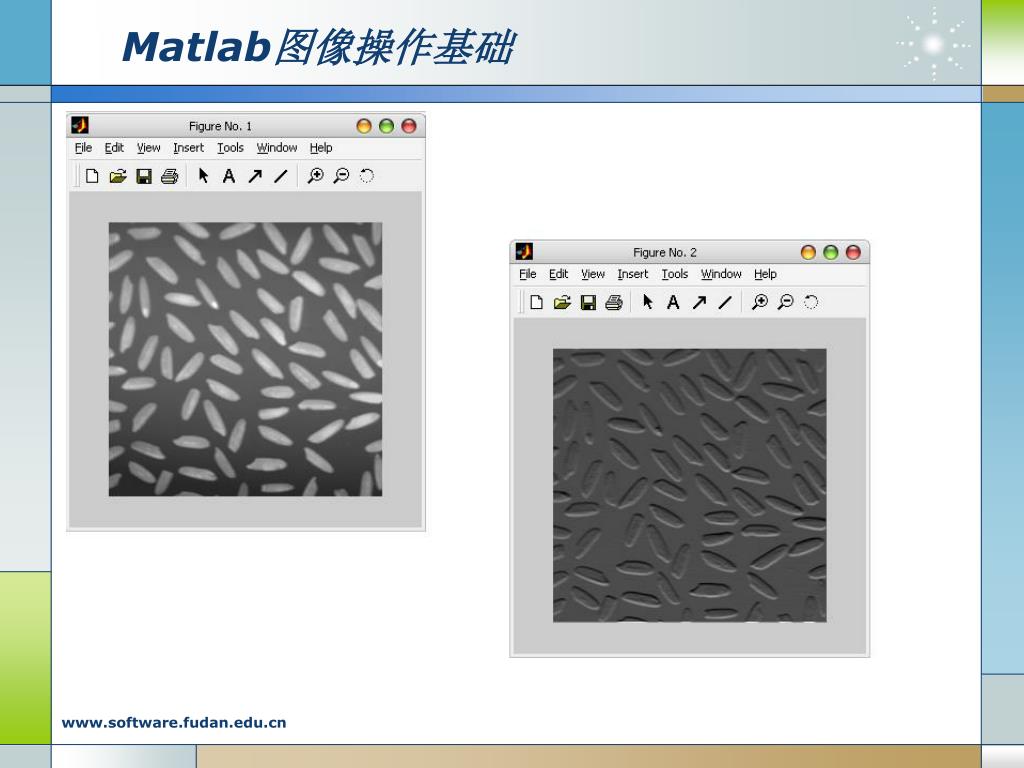Maximize Figure No. 2 with green button
The height and width of the screenshot is (768, 1024).
[831, 252]
